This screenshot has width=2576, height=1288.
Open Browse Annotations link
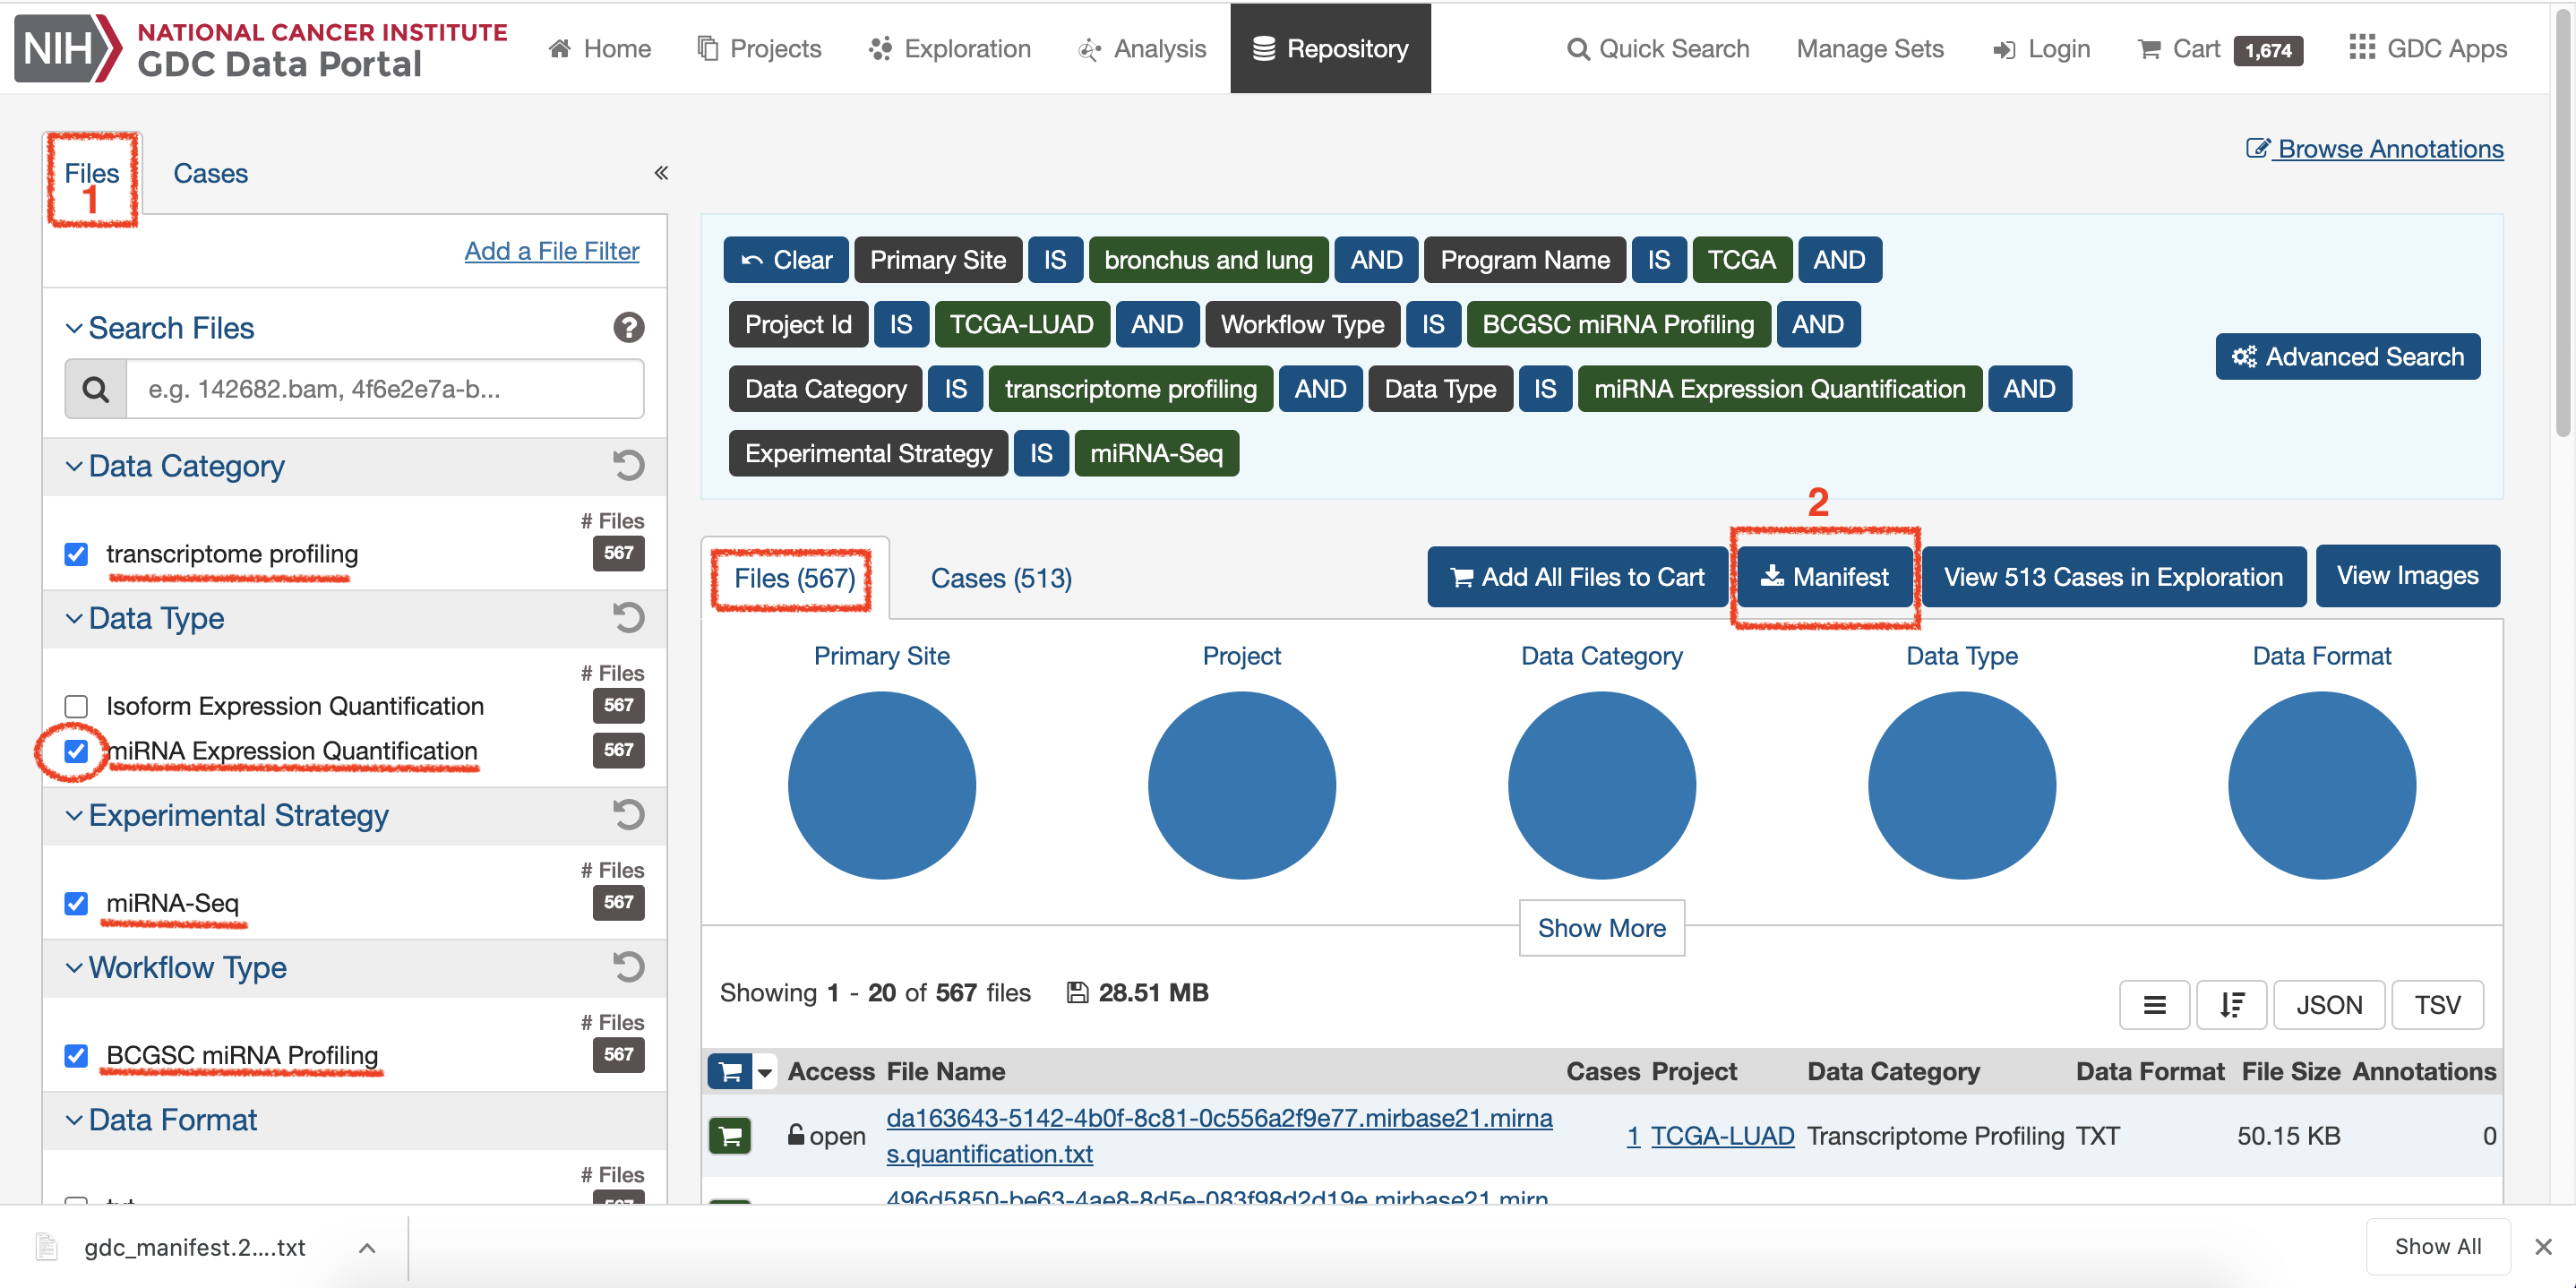click(x=2374, y=148)
